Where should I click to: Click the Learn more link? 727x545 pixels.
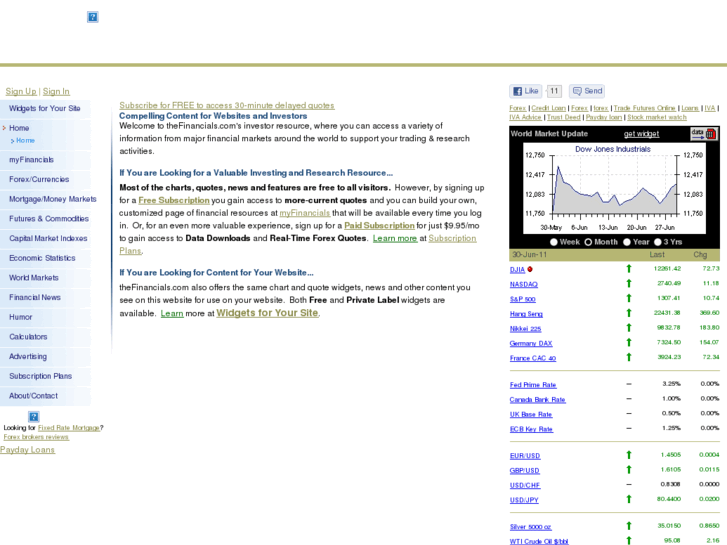tap(395, 238)
